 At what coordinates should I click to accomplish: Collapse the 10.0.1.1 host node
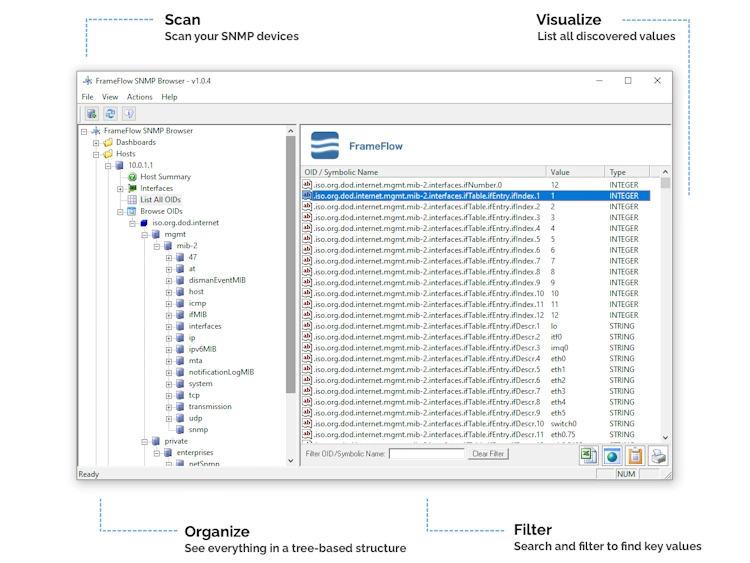(108, 166)
